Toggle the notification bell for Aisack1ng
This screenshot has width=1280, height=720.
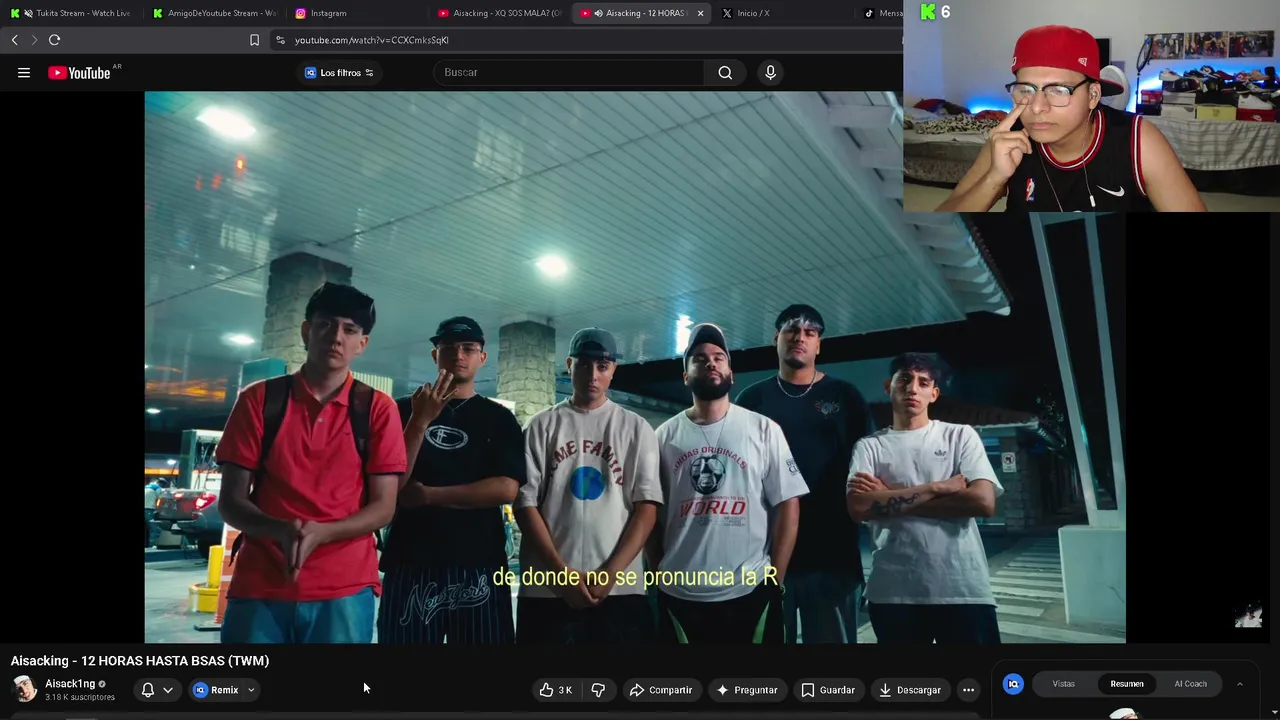pyautogui.click(x=148, y=690)
